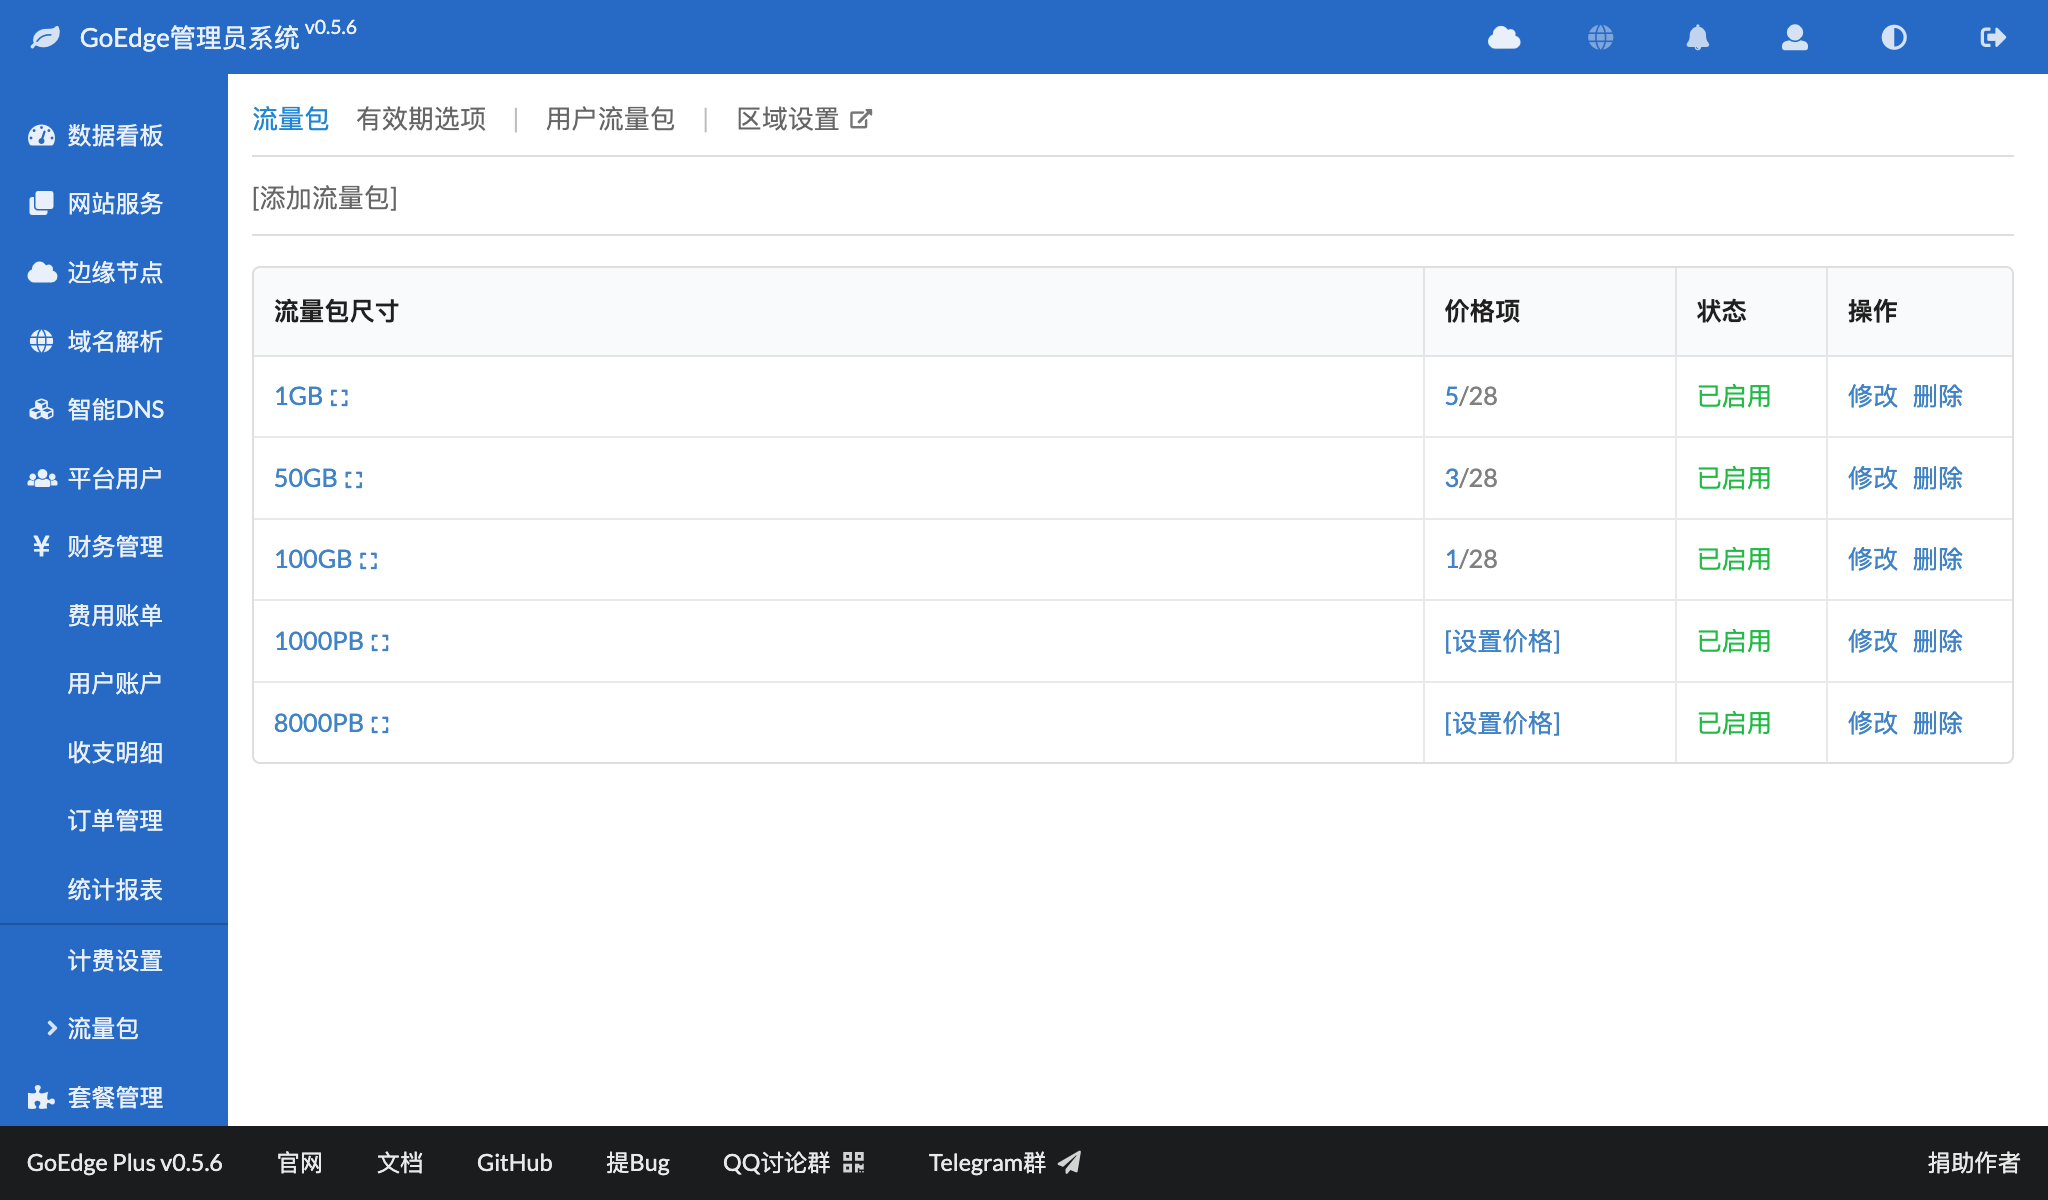Click expand icon next to 100GB
2048x1200 pixels.
point(369,561)
